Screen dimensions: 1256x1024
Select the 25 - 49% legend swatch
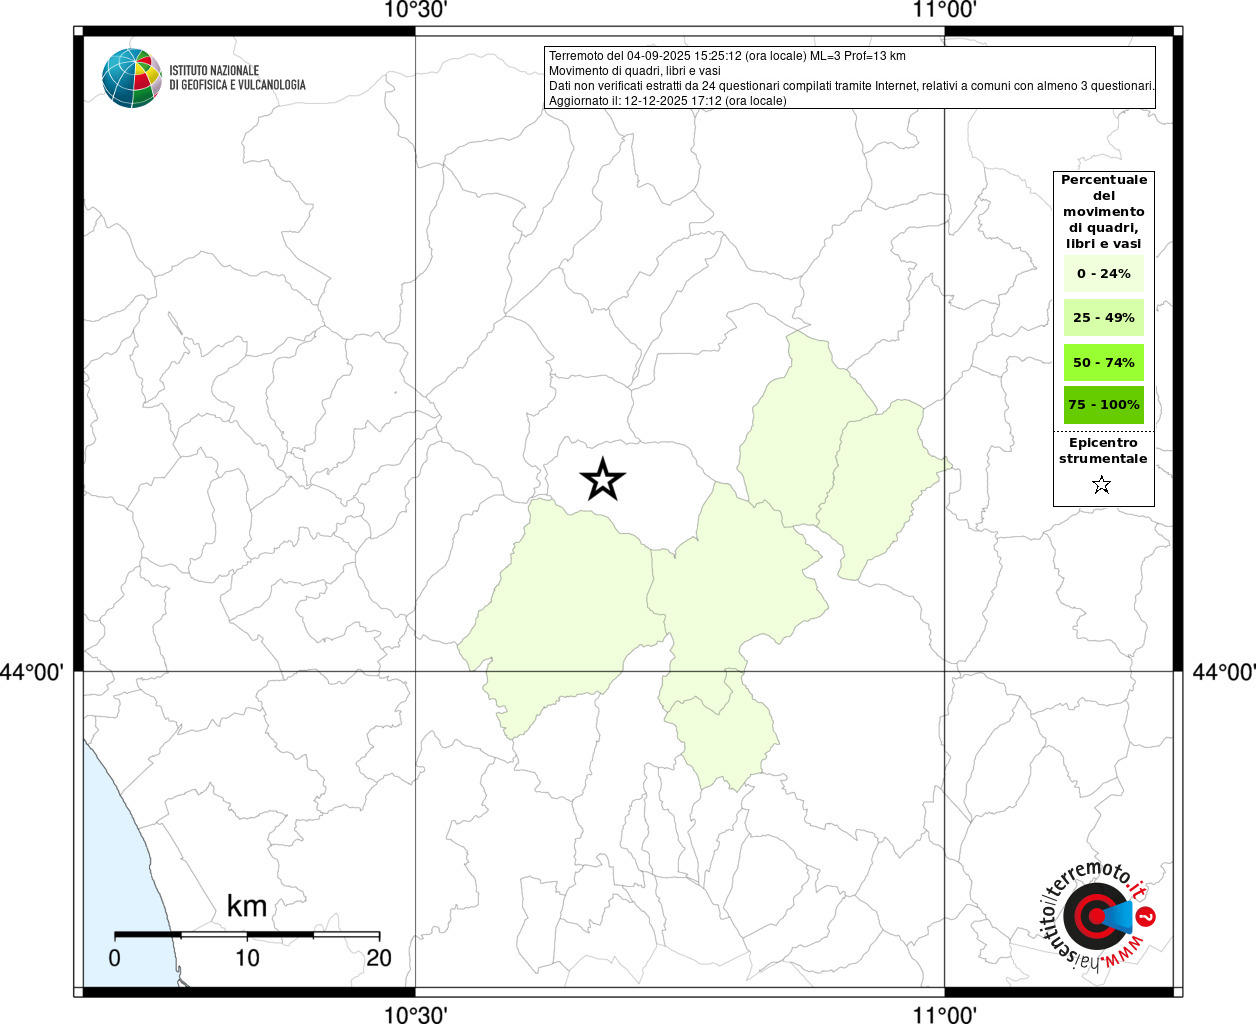1103,317
